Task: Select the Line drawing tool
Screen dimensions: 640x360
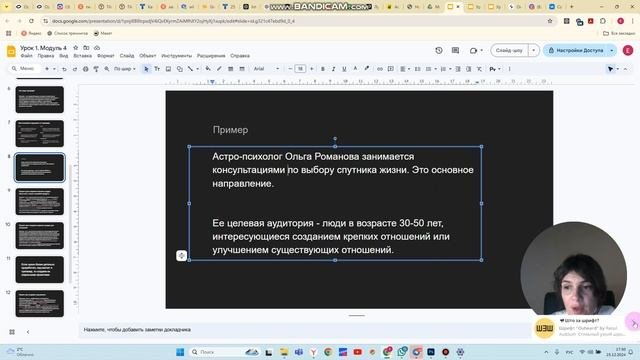Action: click(x=190, y=69)
